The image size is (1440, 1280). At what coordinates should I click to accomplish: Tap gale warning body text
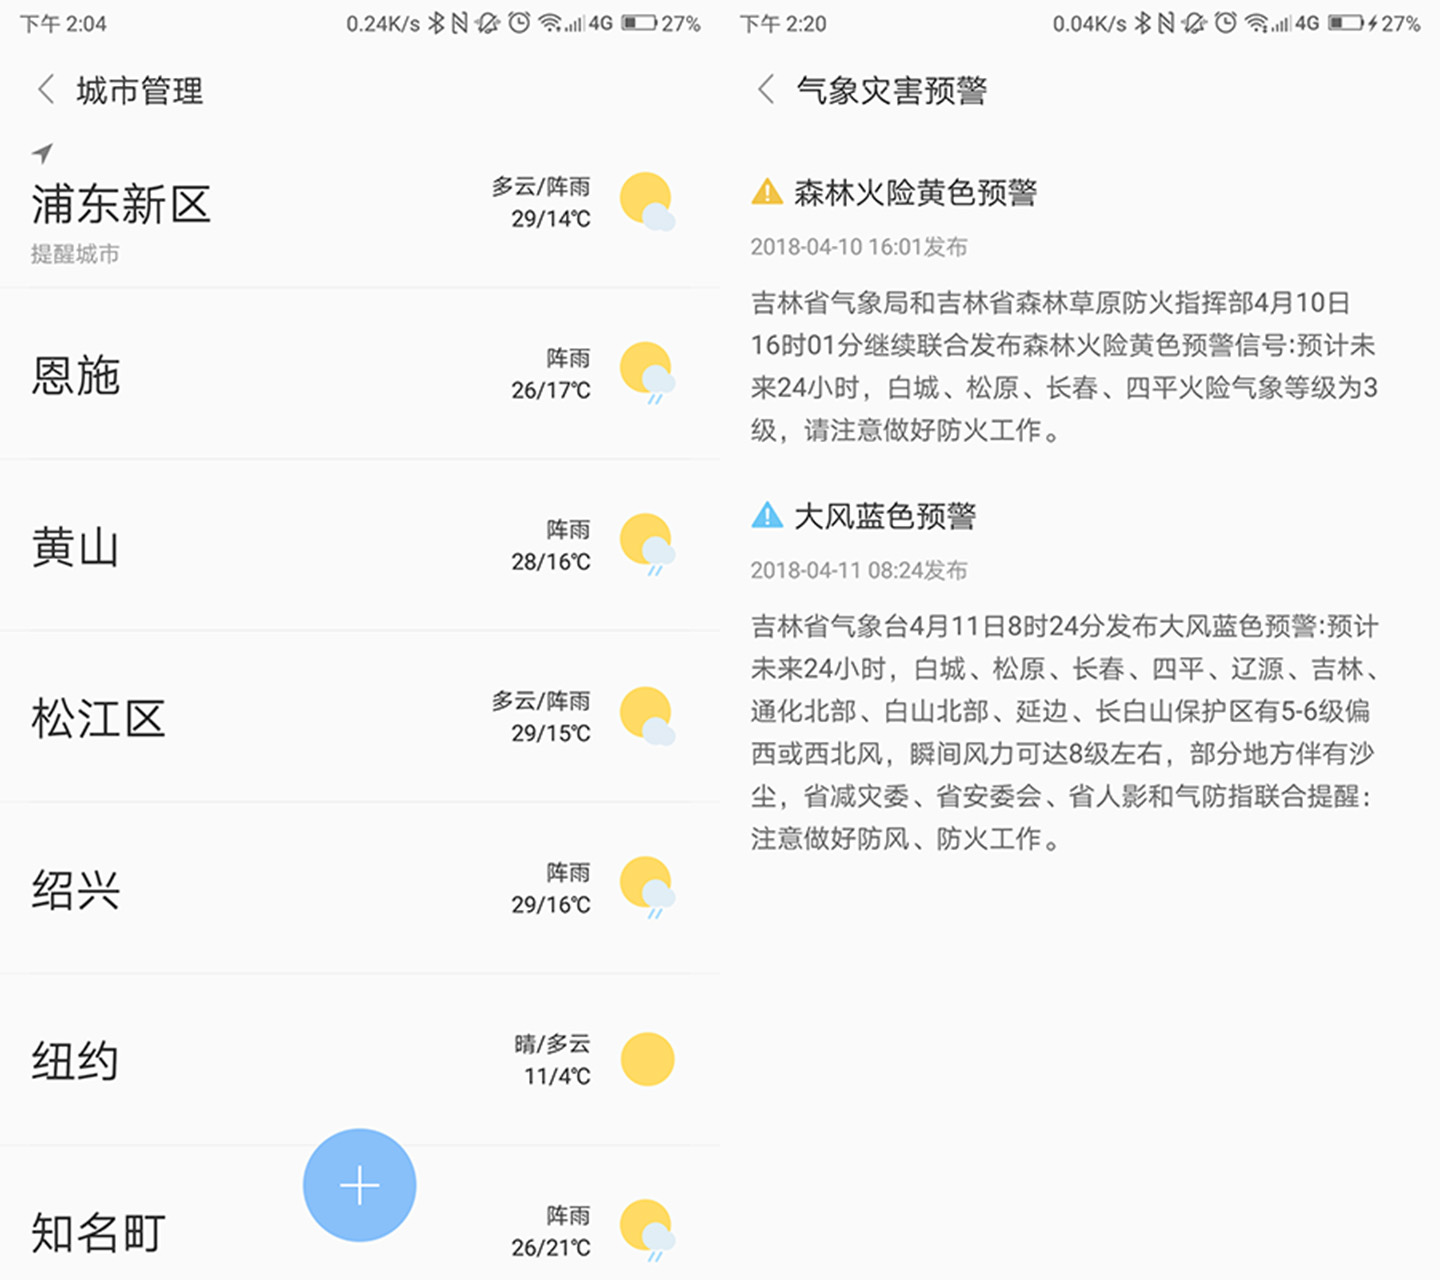1064,732
